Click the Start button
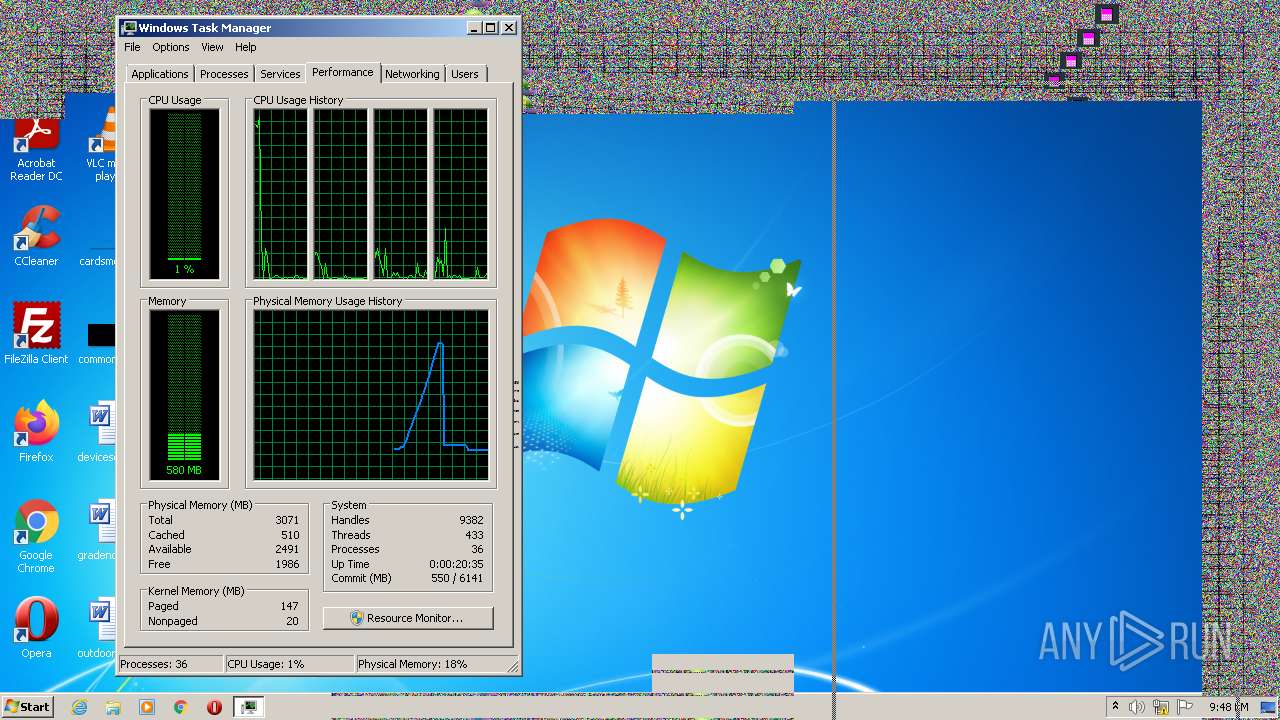This screenshot has width=1280, height=720. 27,707
